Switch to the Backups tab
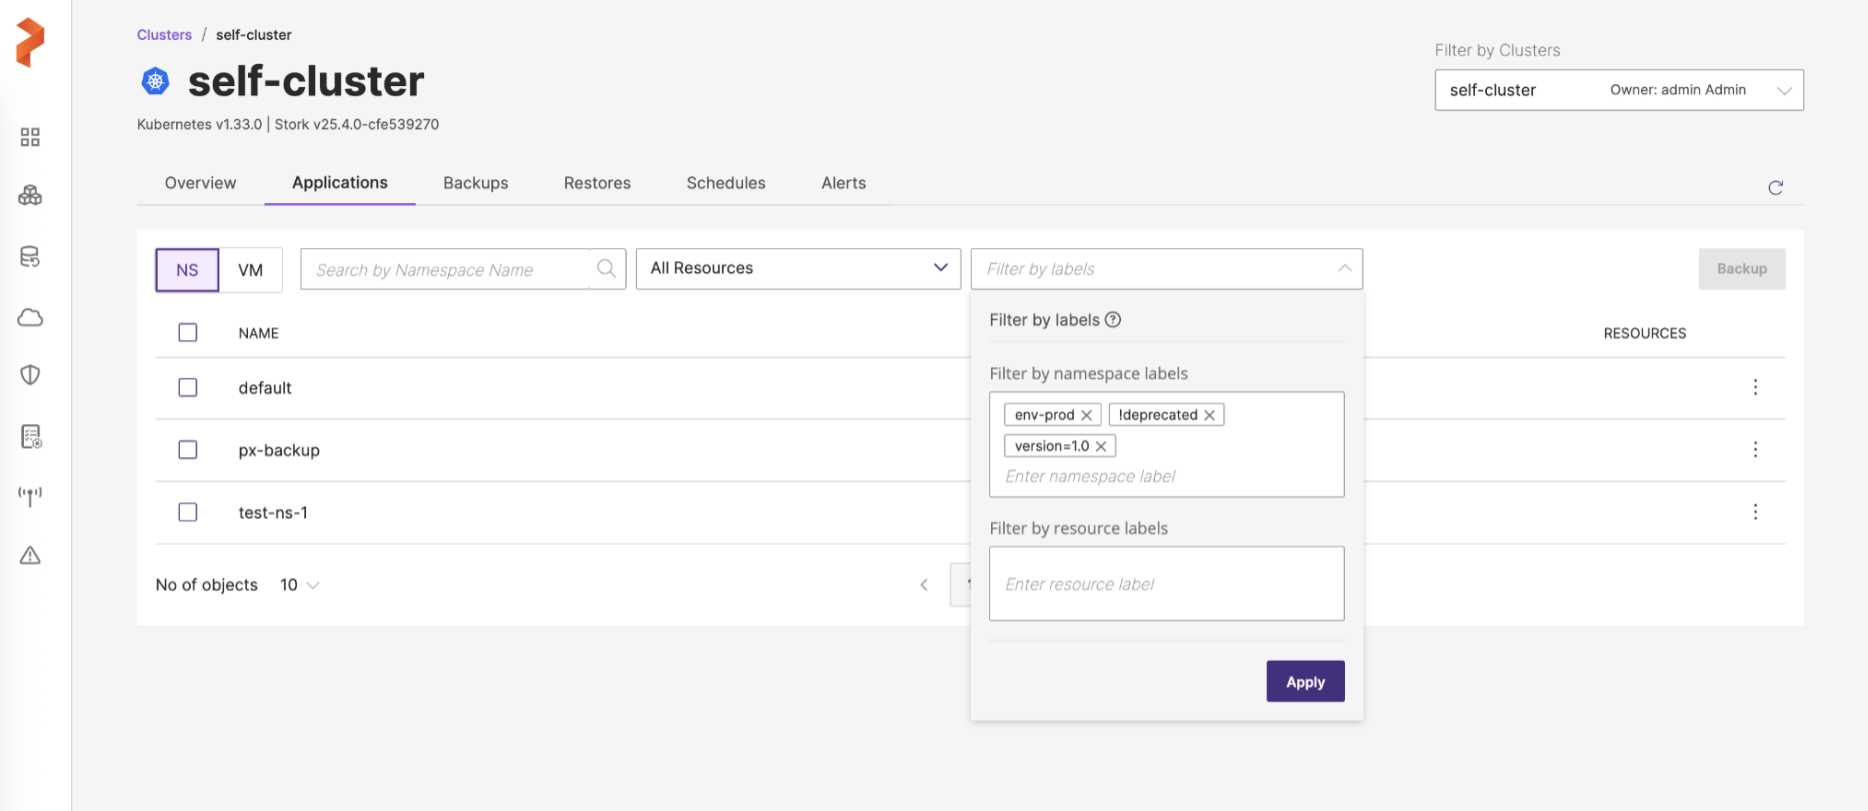Viewport: 1868px width, 811px height. [475, 183]
